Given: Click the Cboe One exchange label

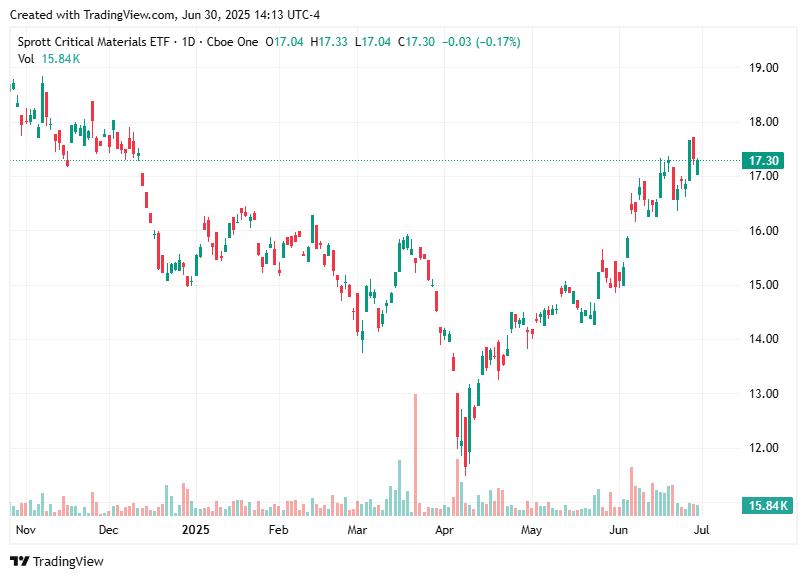Looking at the screenshot, I should [x=232, y=42].
